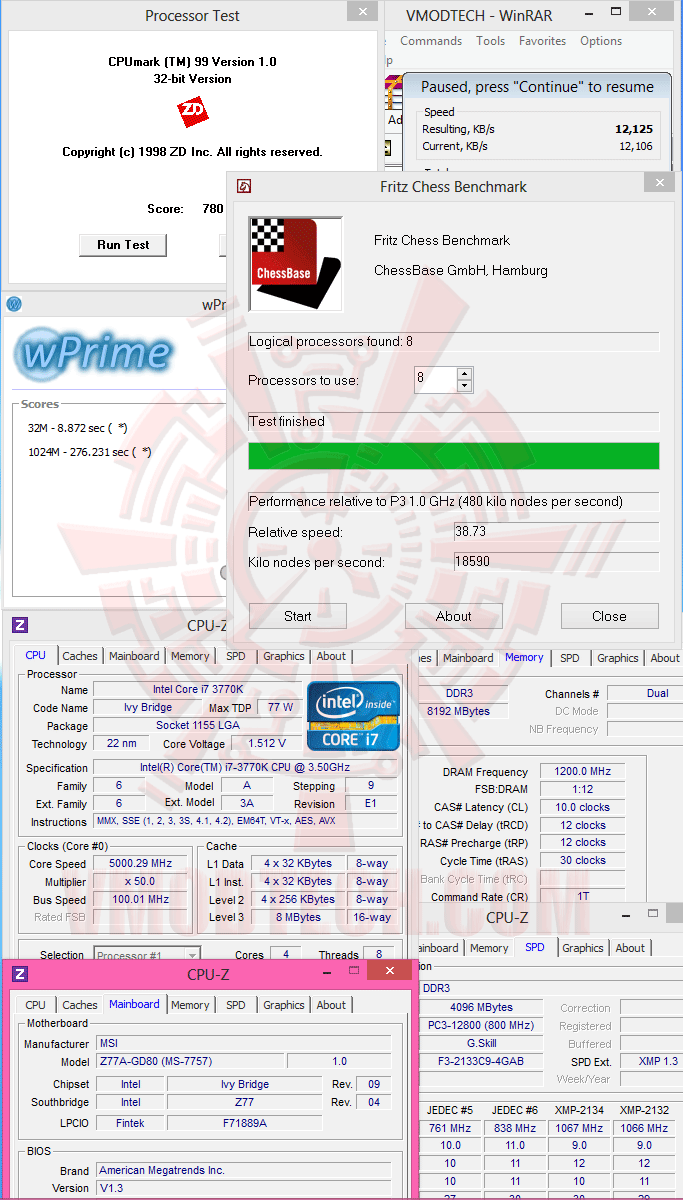Select SPD tab in CPU-Z Memory window
Viewport: 683px width, 1200px height.
[569, 658]
